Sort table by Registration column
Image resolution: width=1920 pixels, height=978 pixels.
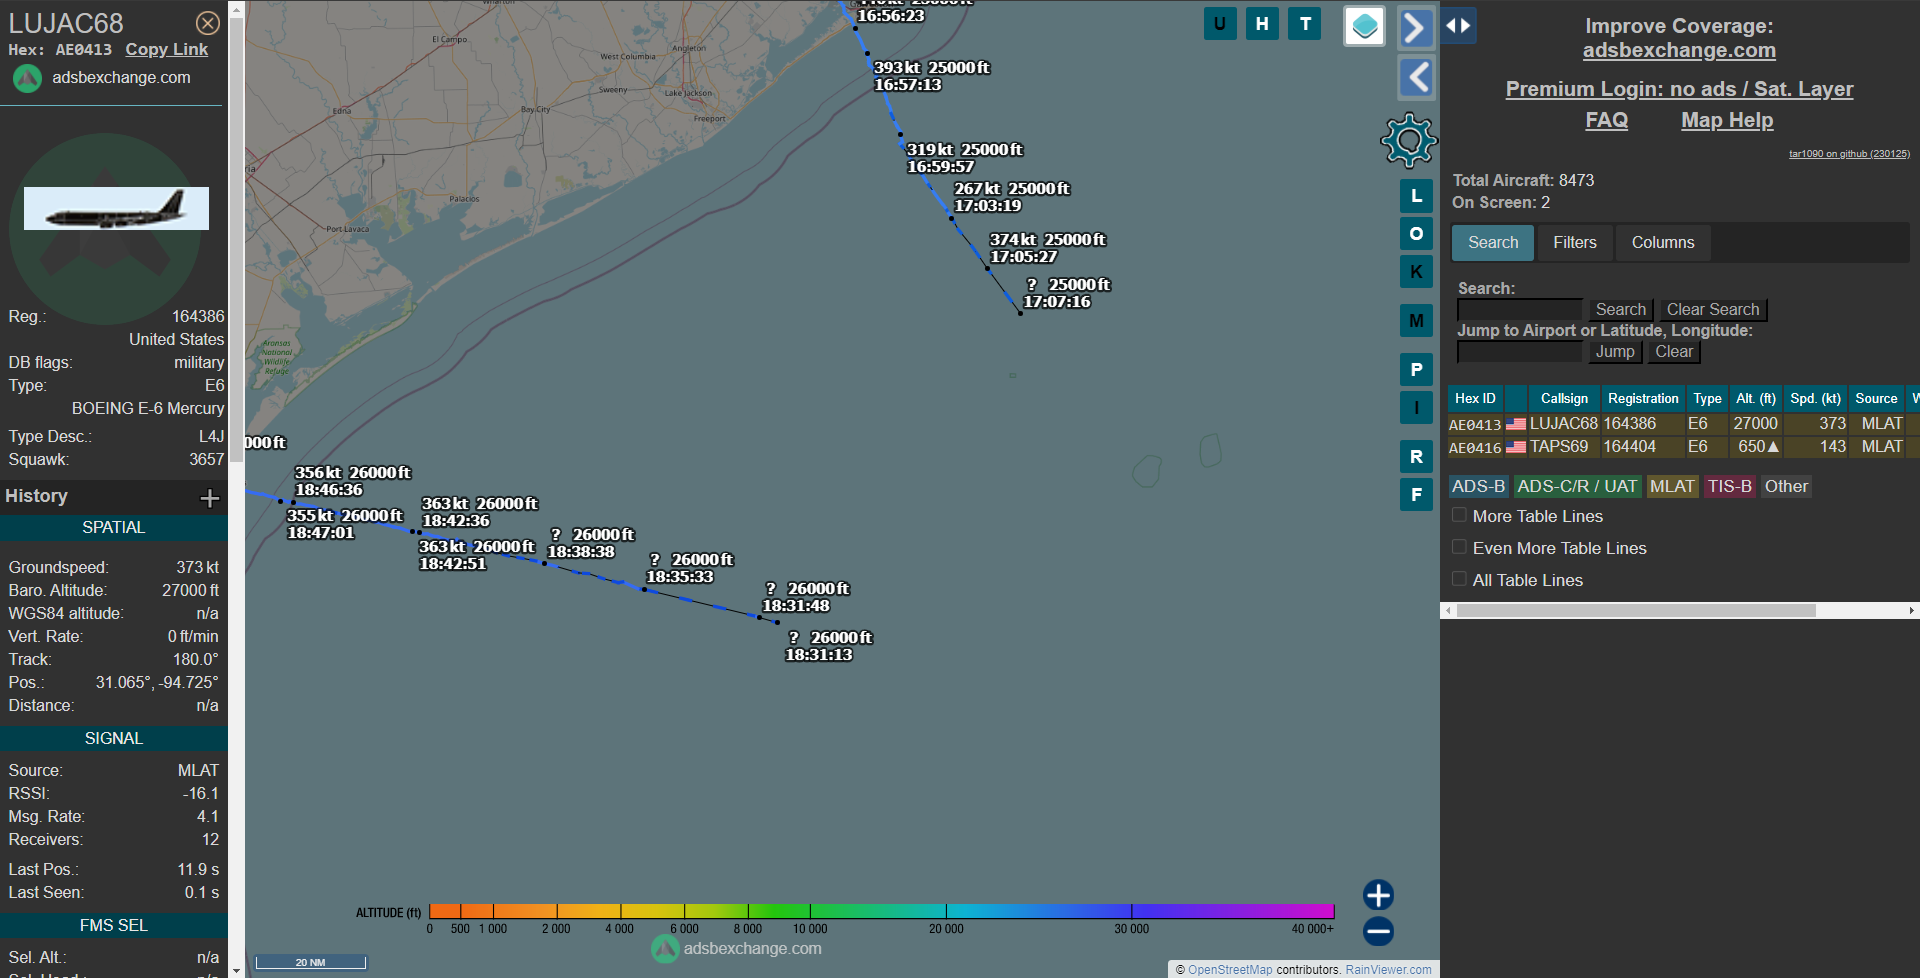point(1643,398)
